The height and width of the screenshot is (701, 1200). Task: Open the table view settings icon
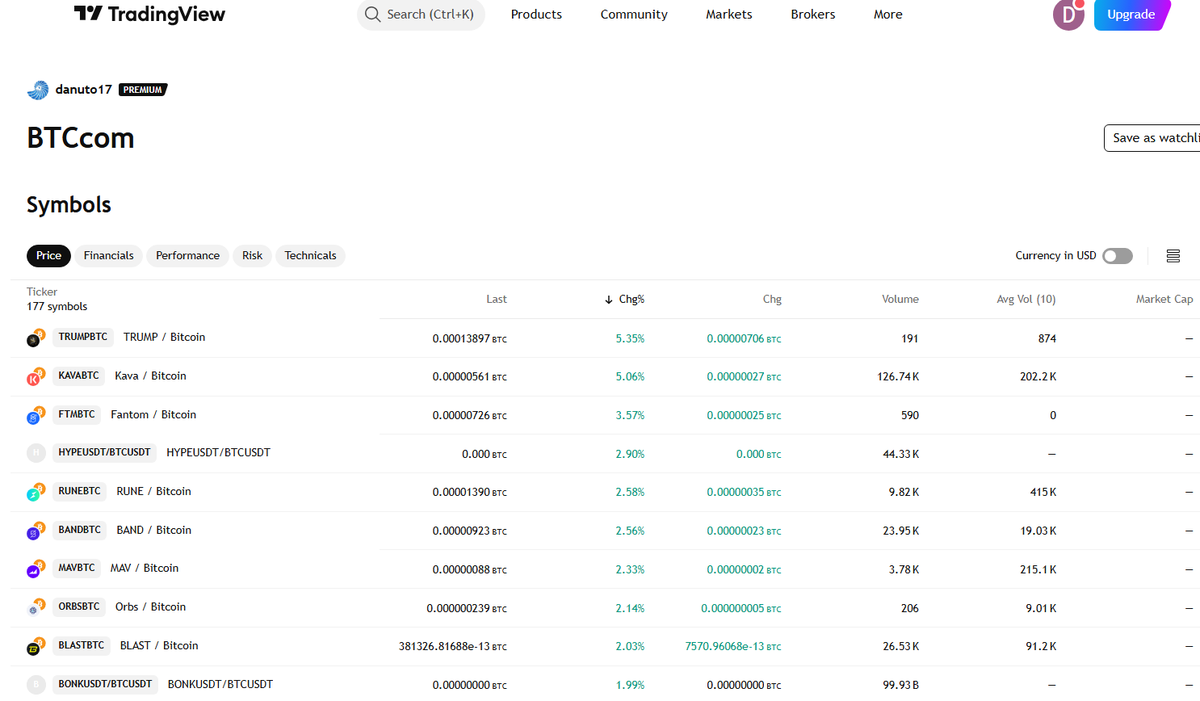click(x=1173, y=256)
